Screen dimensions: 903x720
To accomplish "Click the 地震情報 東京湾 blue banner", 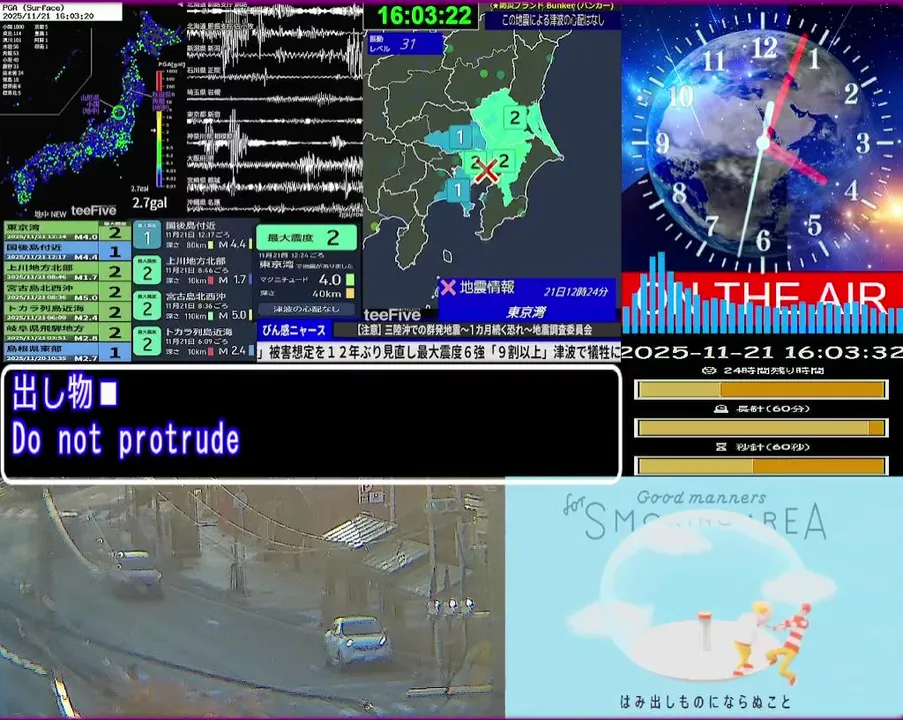I will point(527,300).
